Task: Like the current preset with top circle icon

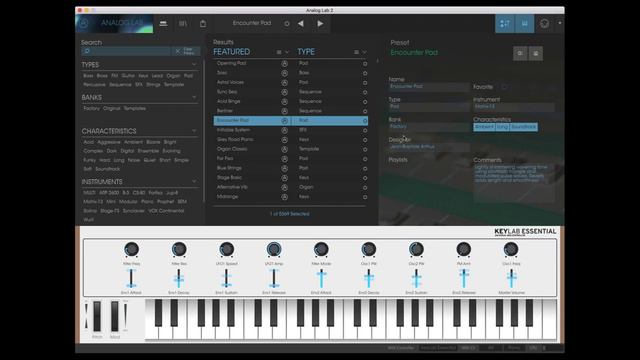Action: click(287, 24)
